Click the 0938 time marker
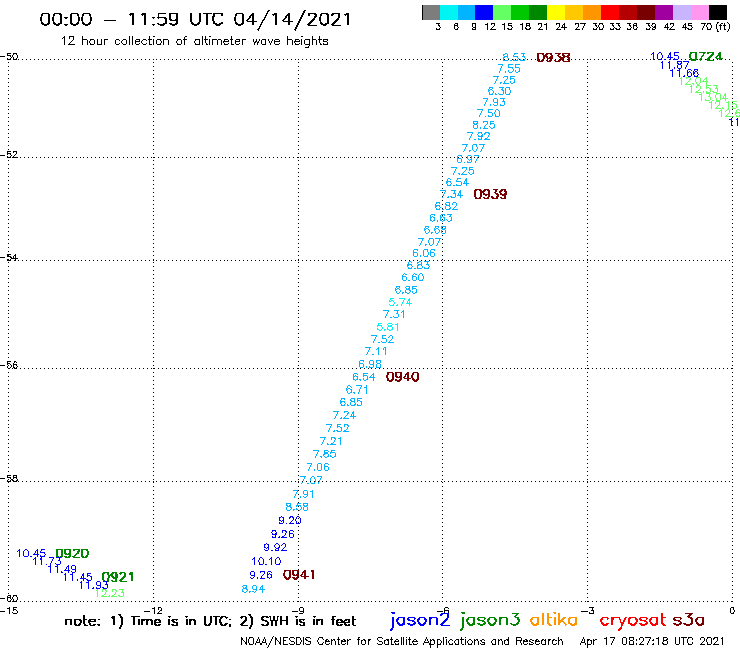The height and width of the screenshot is (650, 740). (x=553, y=58)
